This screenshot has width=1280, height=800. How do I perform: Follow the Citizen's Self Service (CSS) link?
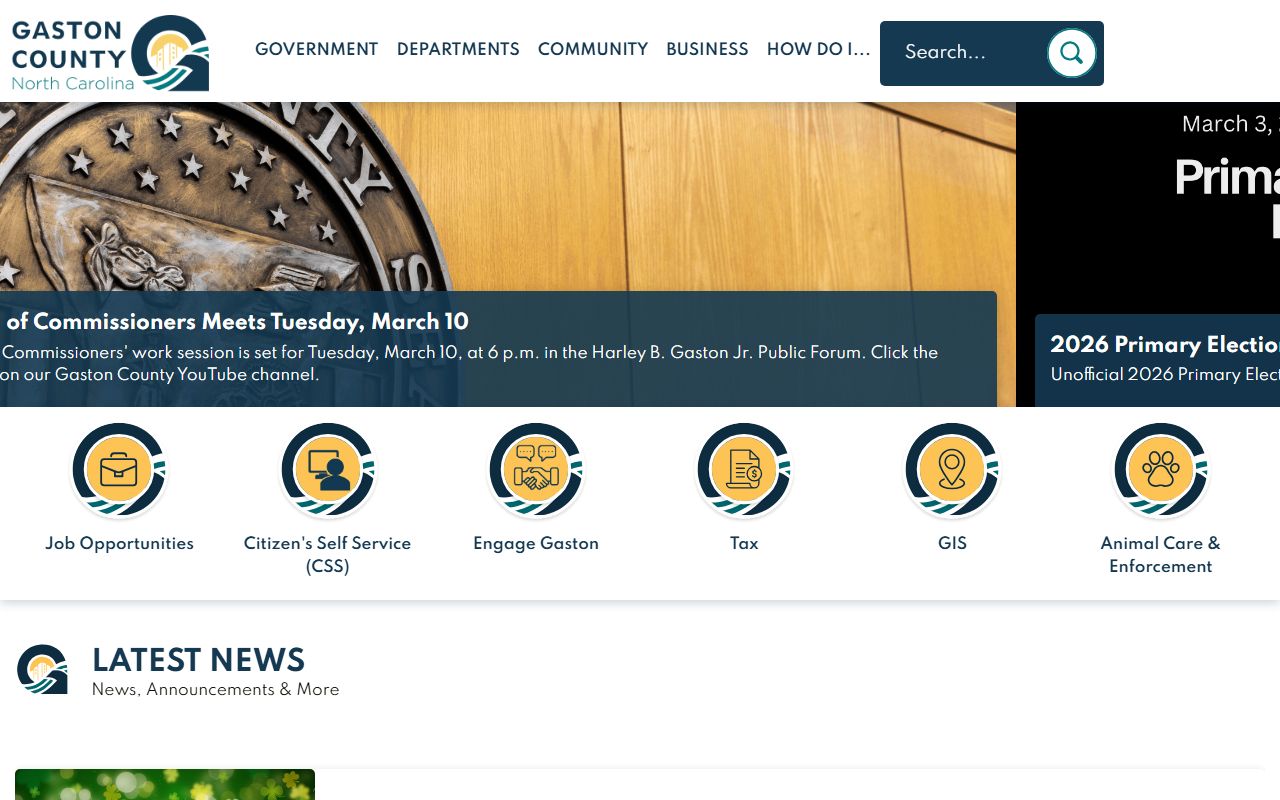327,554
